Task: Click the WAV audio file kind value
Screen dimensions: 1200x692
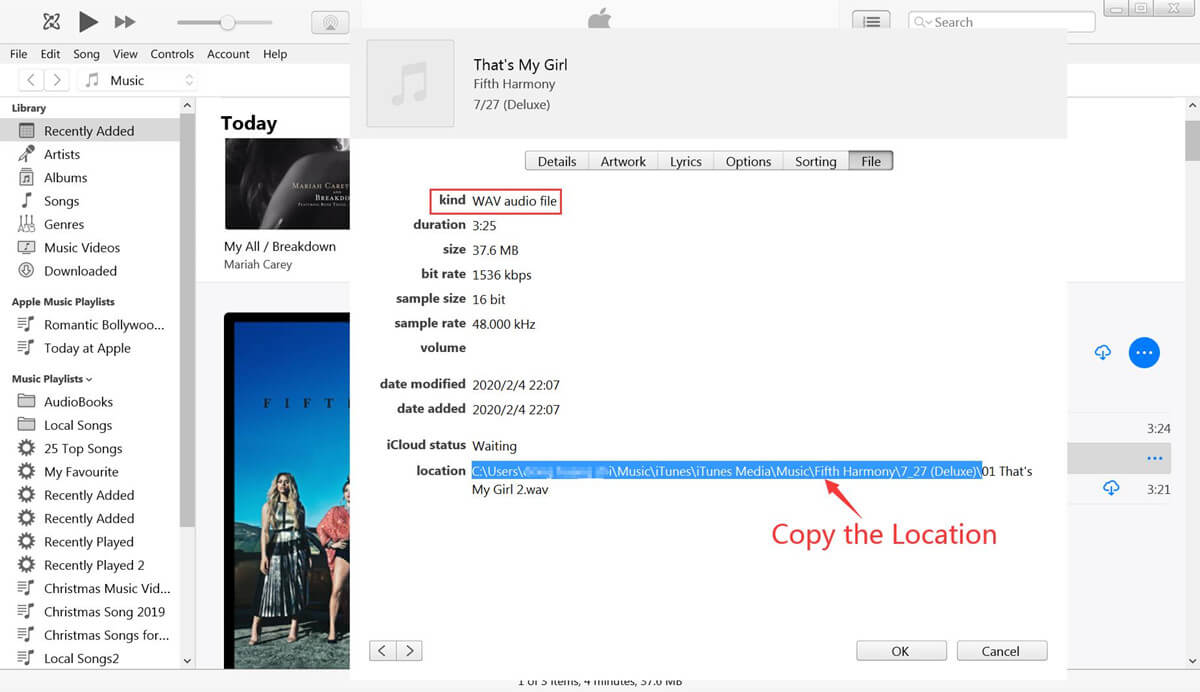Action: (512, 201)
